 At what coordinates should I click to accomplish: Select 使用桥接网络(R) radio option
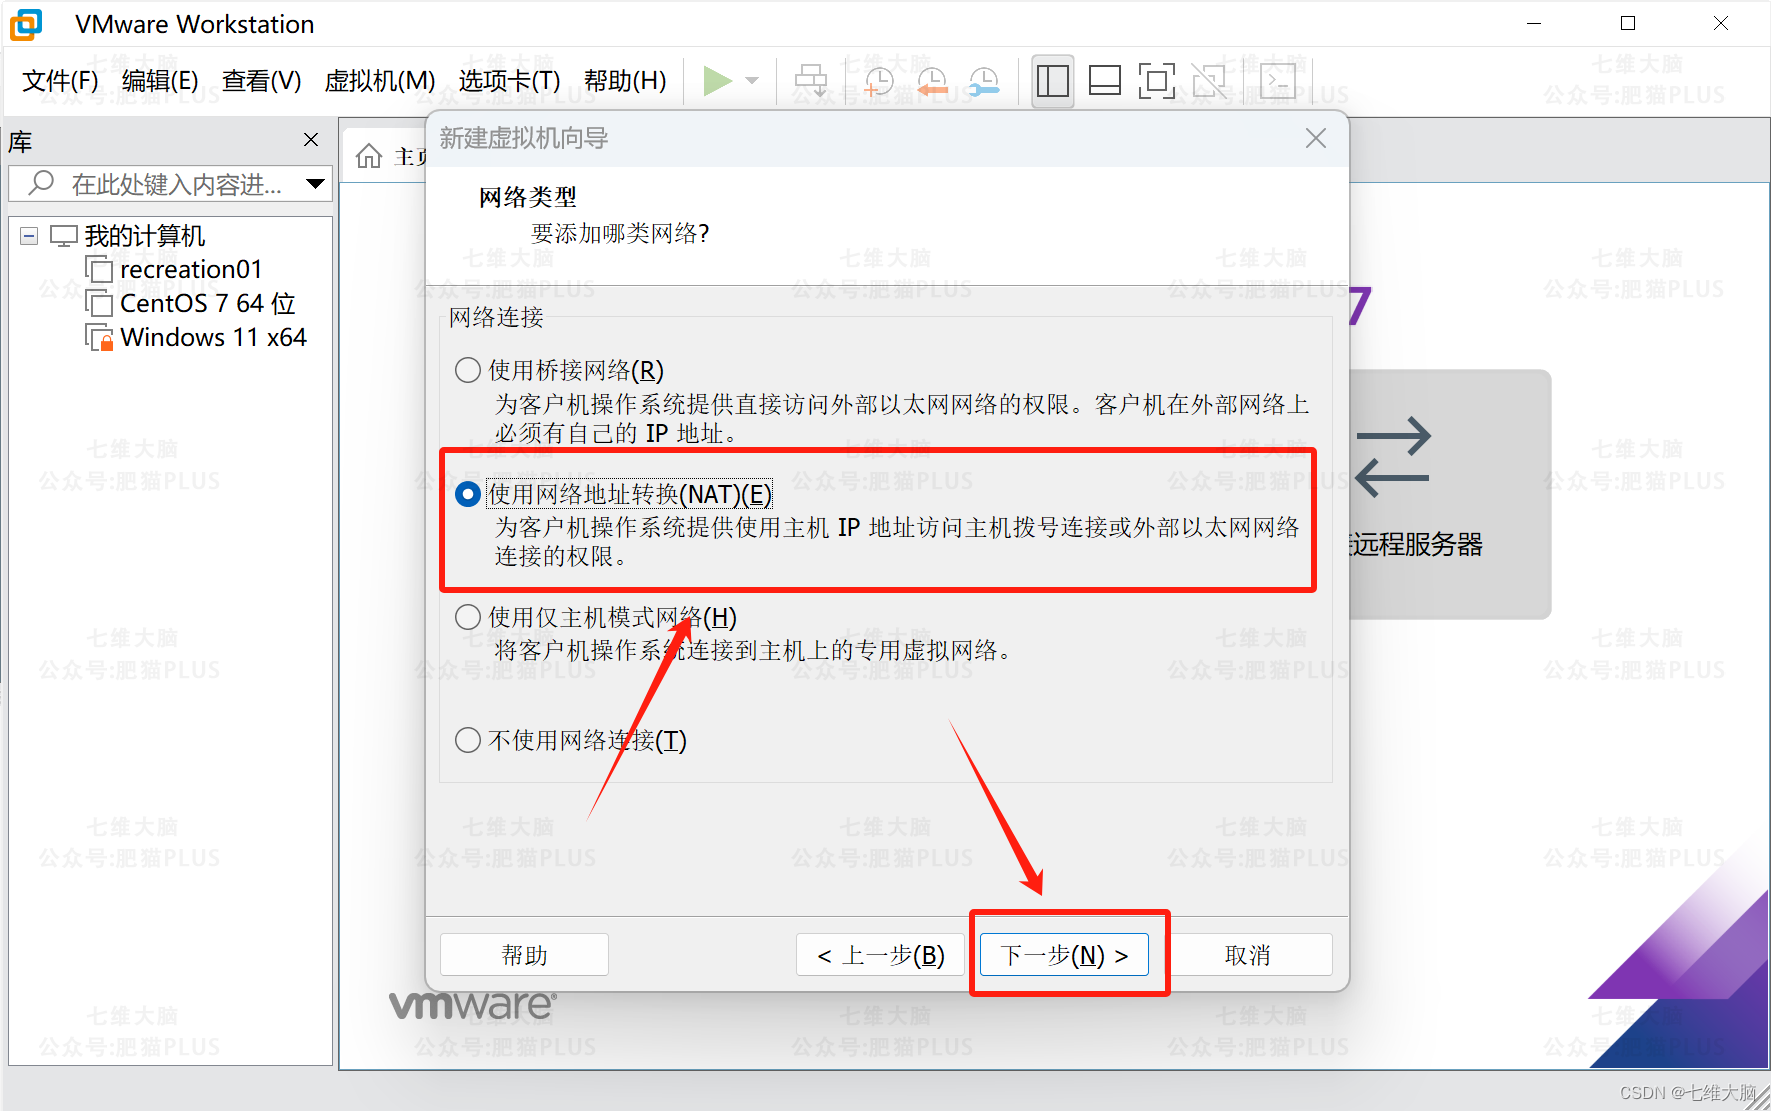point(468,370)
